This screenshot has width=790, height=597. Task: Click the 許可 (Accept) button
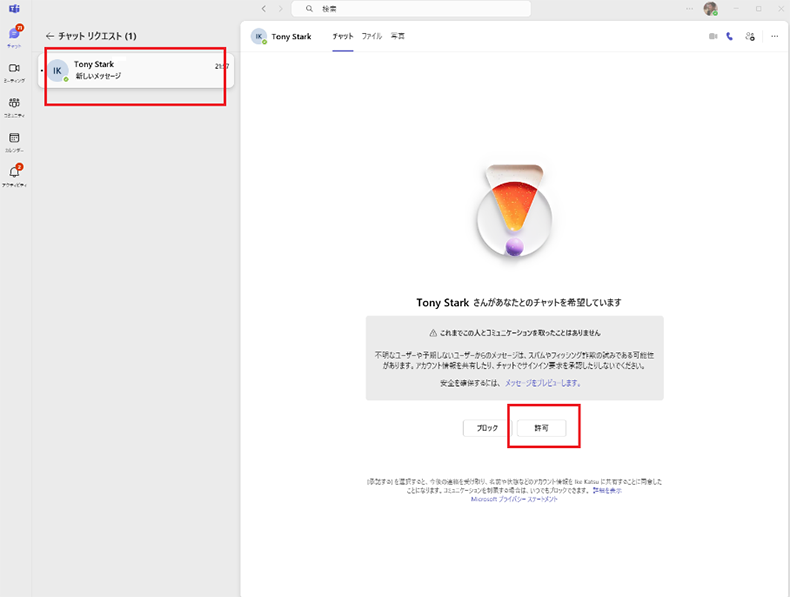point(543,428)
